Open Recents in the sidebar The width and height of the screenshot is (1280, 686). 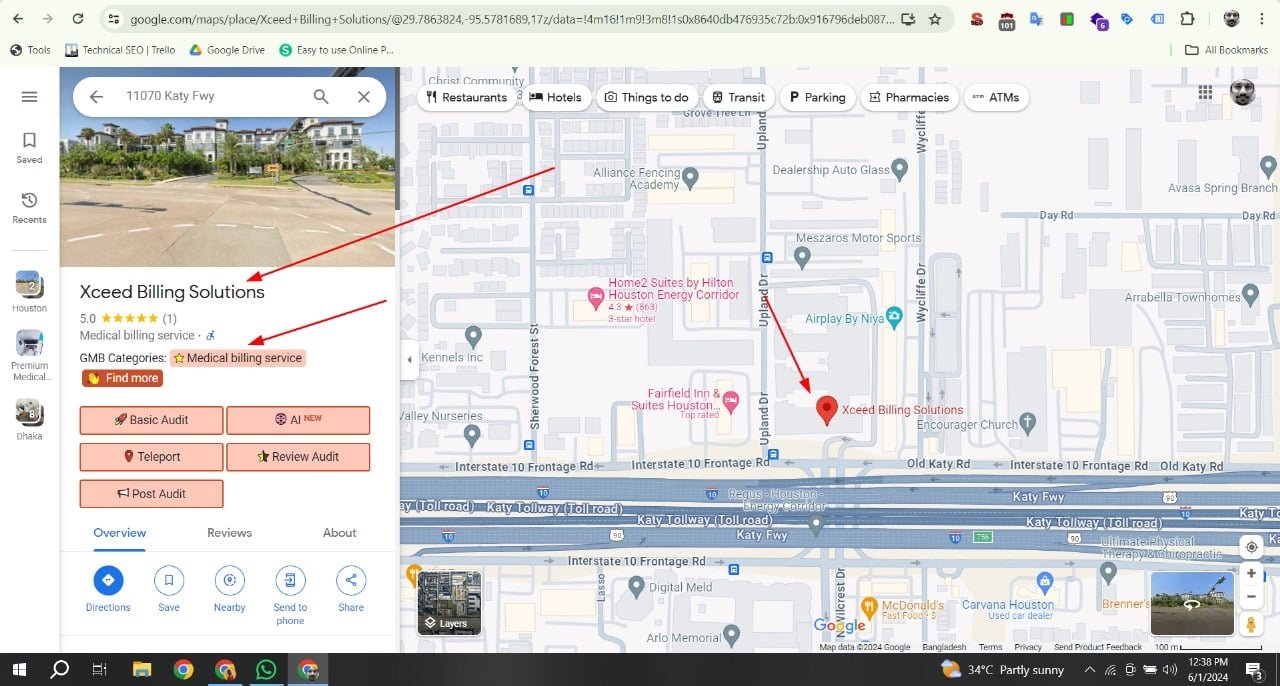29,208
